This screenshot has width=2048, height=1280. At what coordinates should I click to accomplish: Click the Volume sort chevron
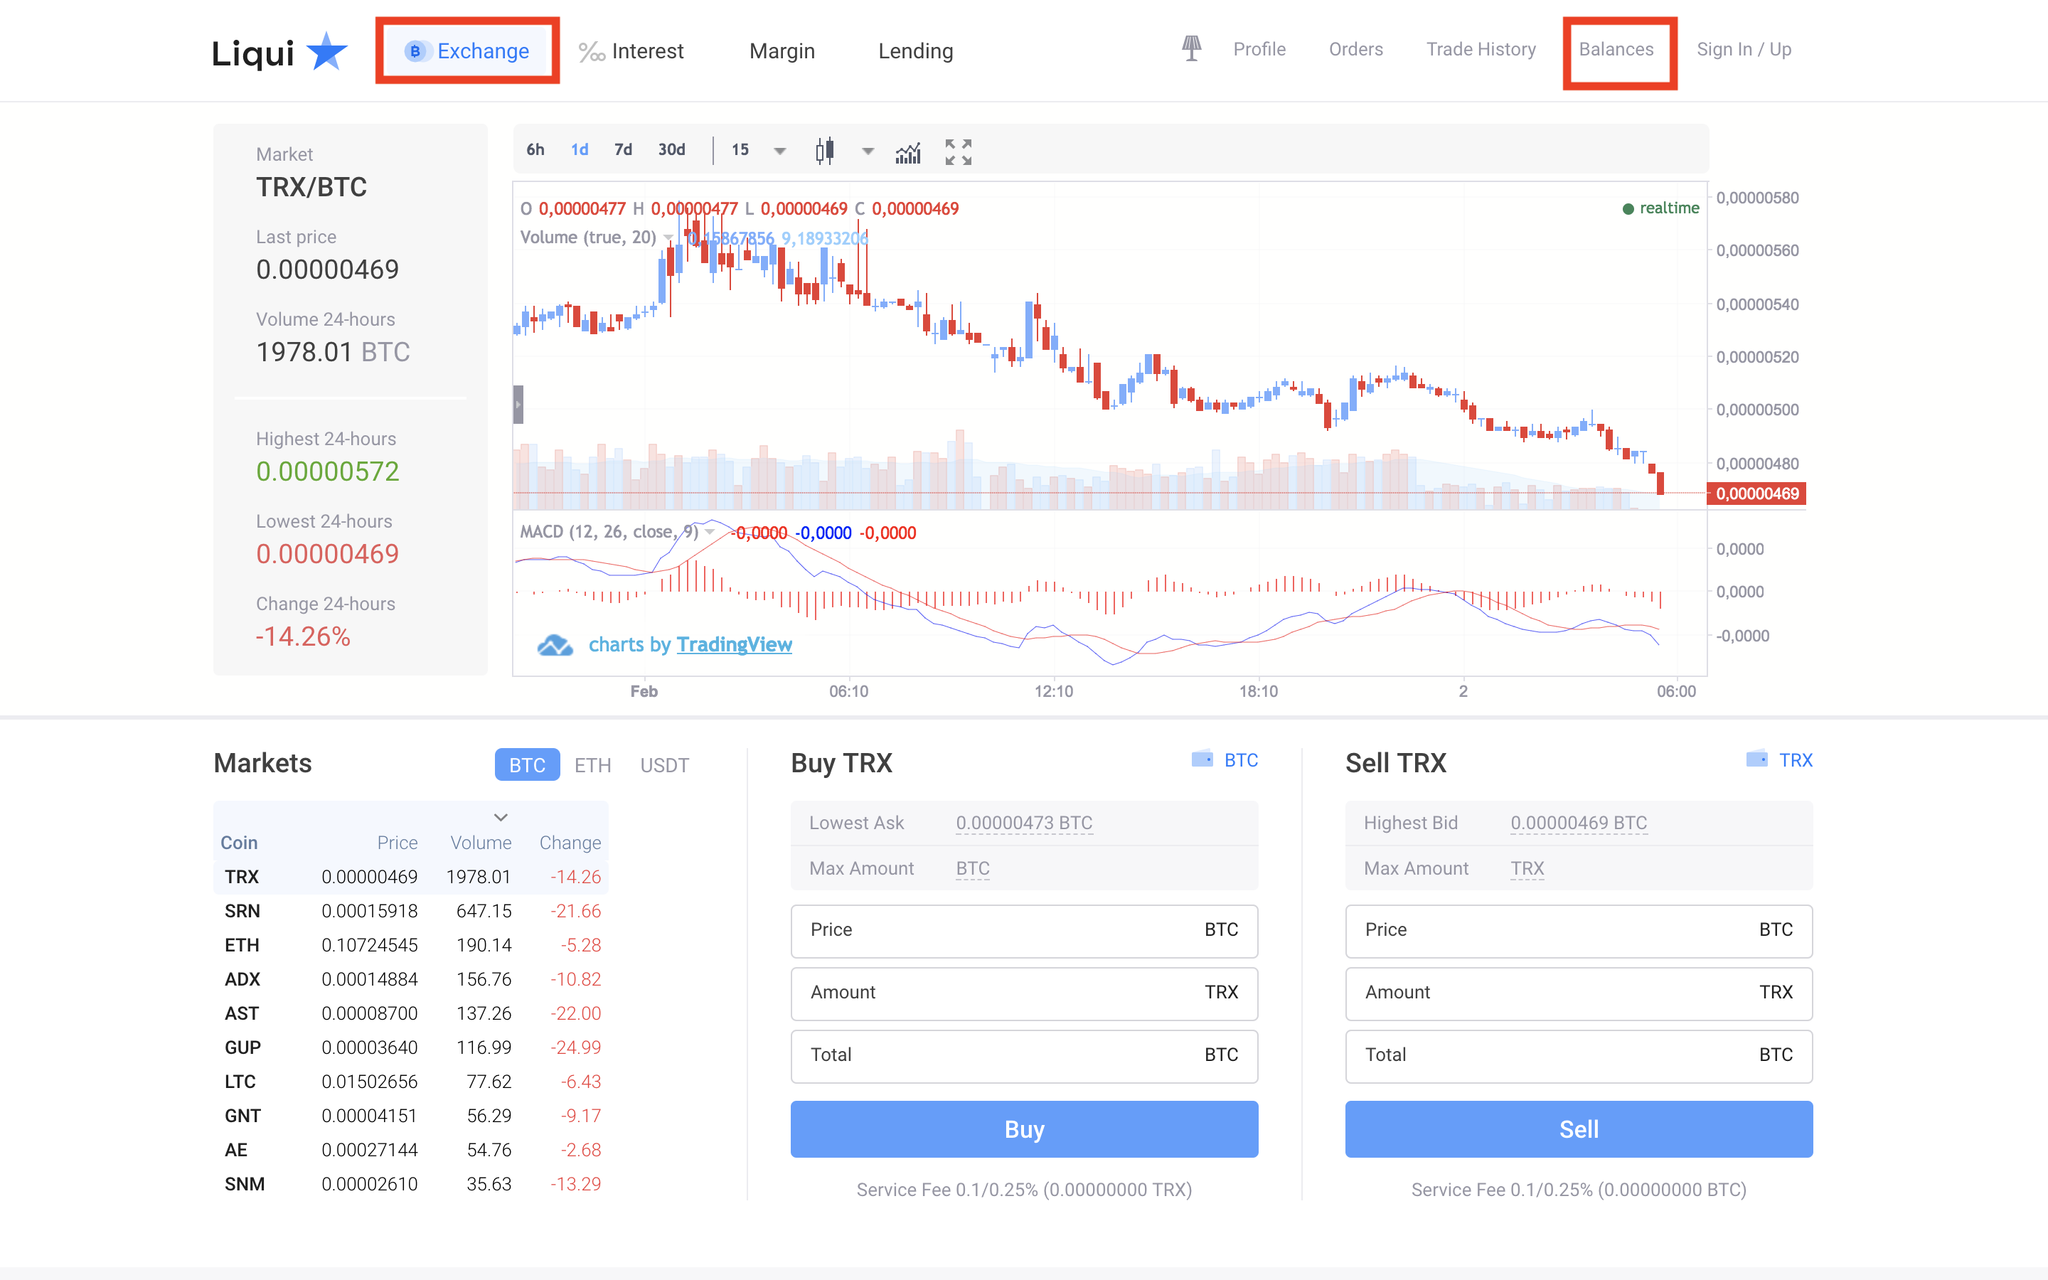coord(501,817)
